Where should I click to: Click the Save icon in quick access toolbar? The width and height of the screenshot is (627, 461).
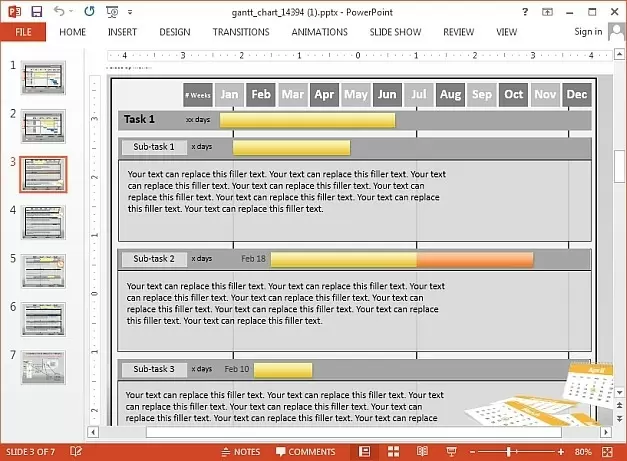click(36, 12)
